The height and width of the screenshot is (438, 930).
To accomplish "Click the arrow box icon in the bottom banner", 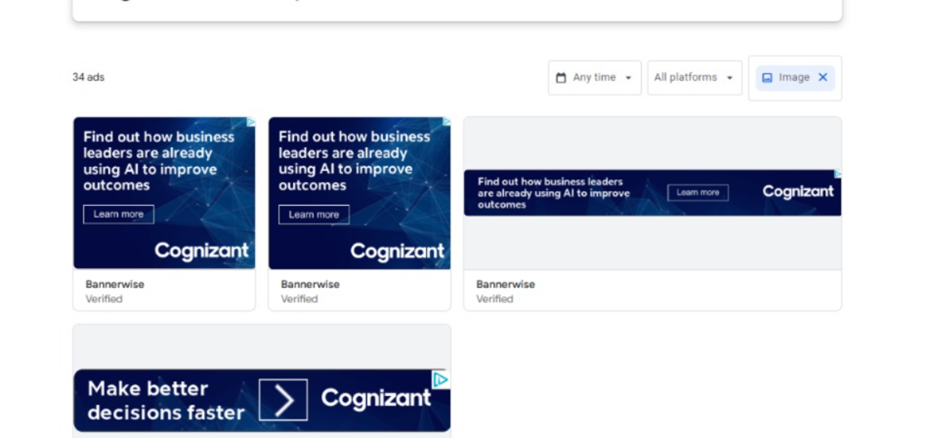I will [283, 400].
